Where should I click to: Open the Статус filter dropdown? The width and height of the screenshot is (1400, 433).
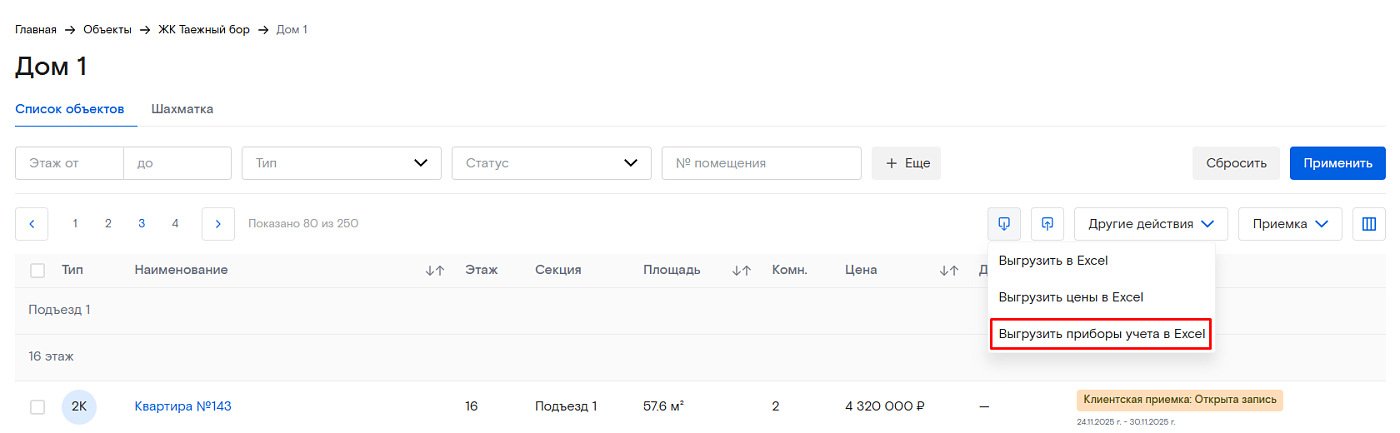[x=551, y=163]
